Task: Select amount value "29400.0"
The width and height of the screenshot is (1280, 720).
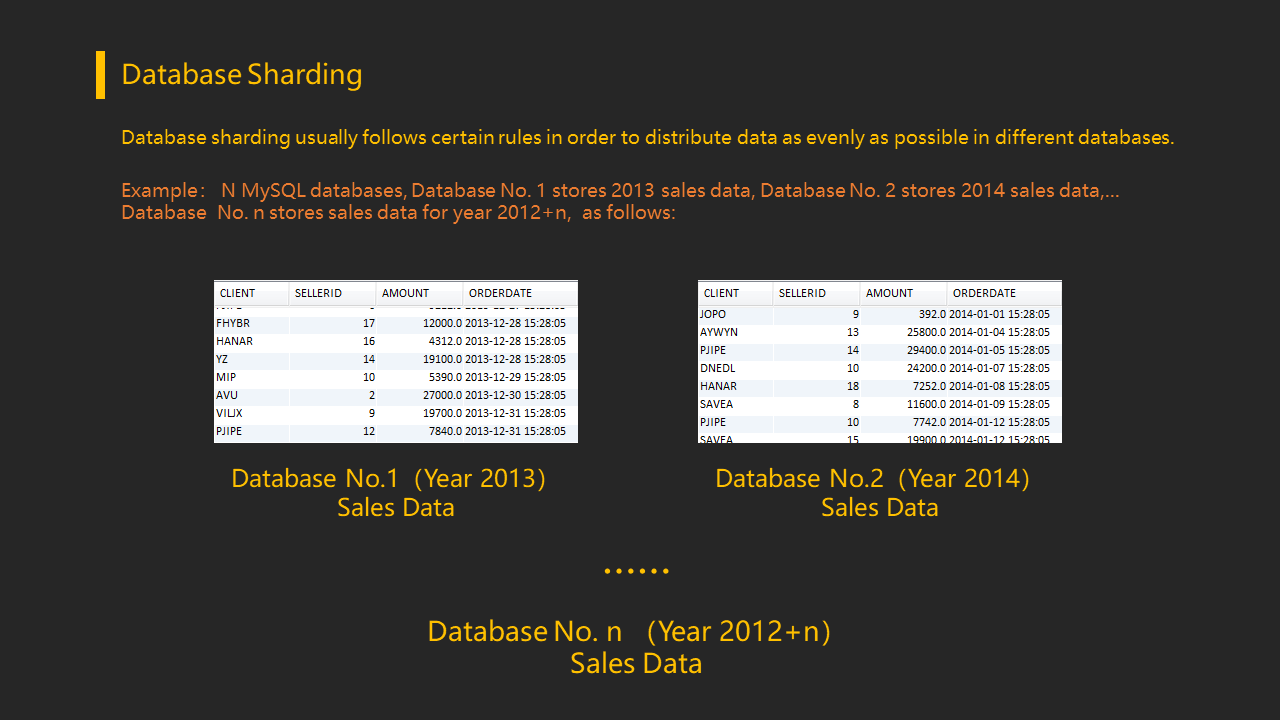Action: [x=924, y=350]
